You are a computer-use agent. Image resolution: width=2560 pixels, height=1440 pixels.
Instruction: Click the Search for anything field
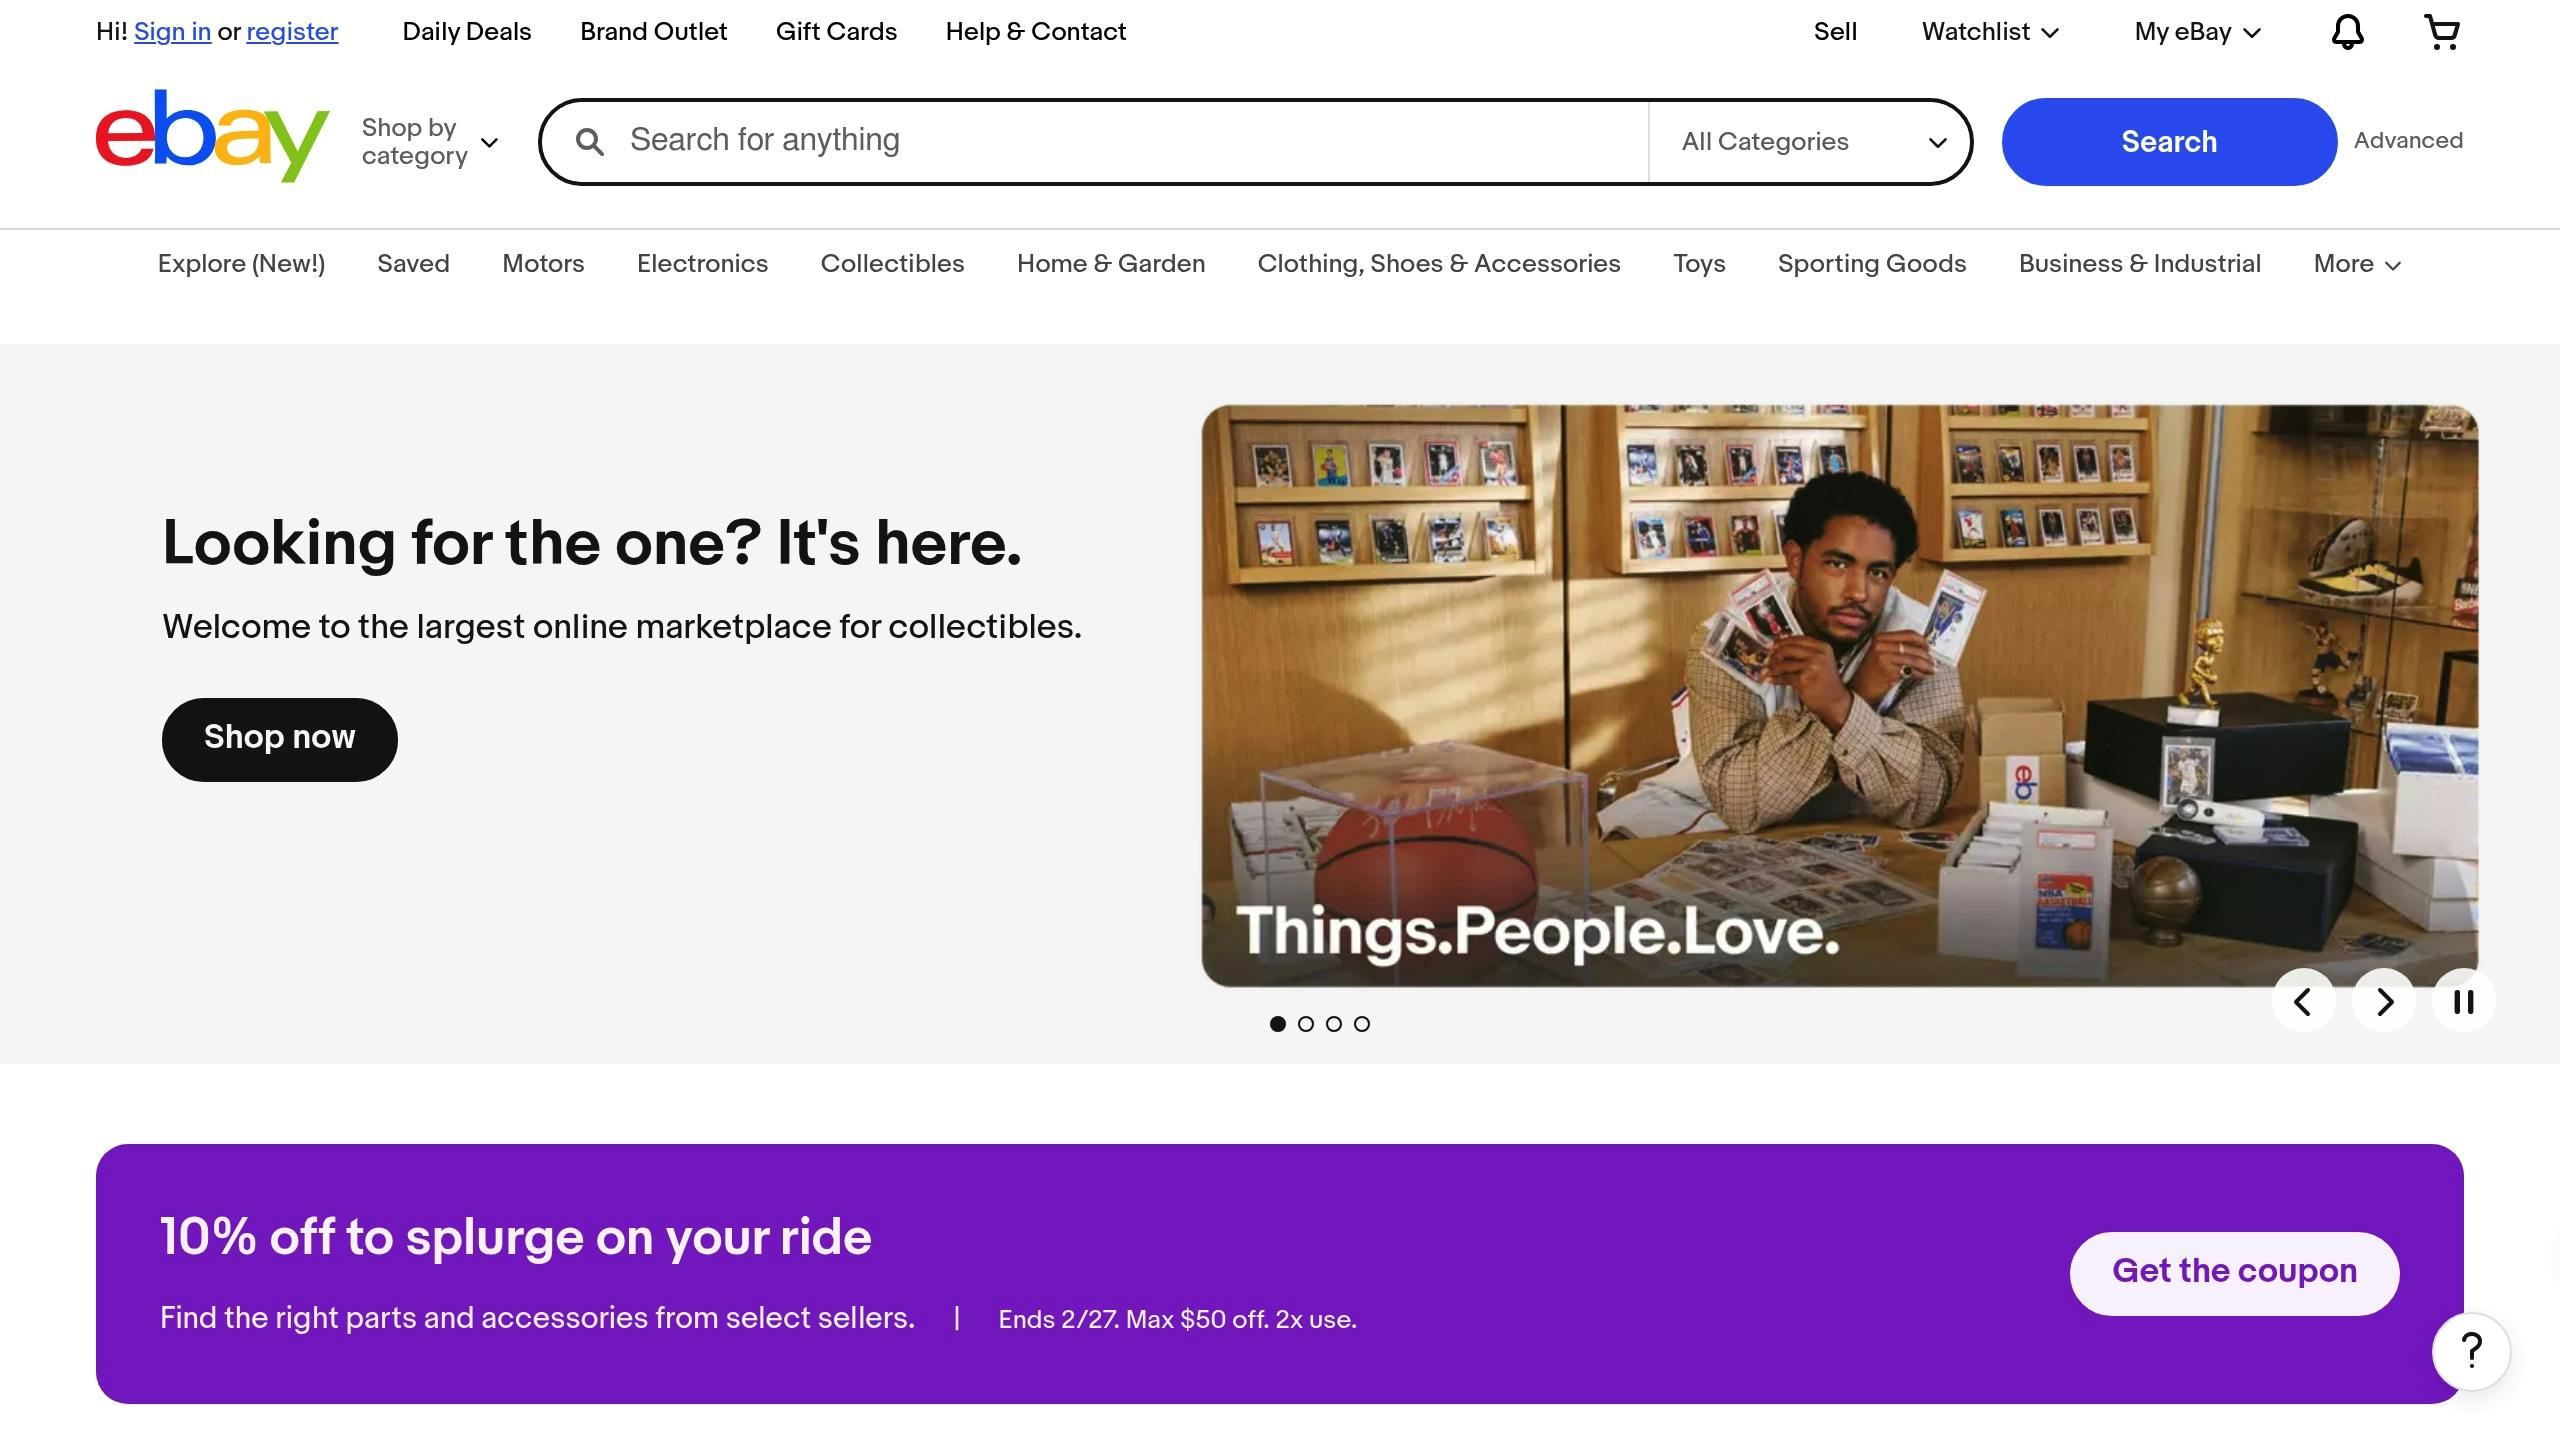[1130, 140]
